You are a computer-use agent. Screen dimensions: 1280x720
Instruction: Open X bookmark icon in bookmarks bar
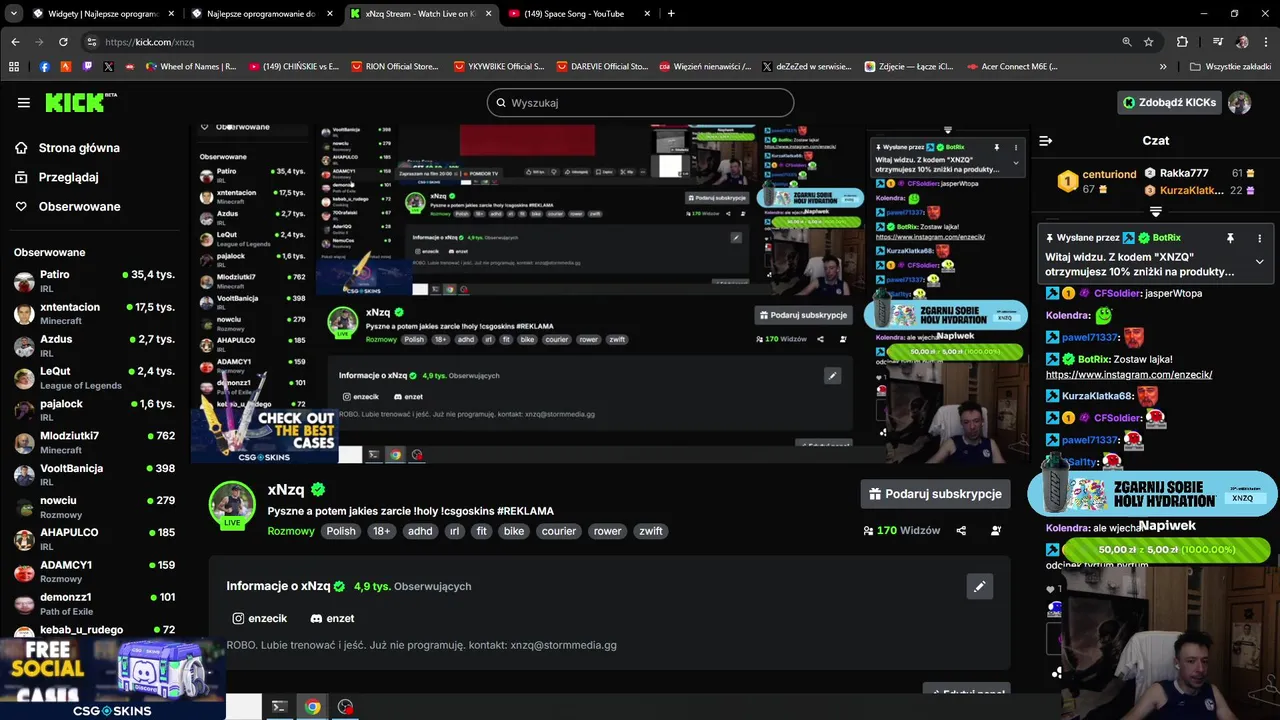109,67
